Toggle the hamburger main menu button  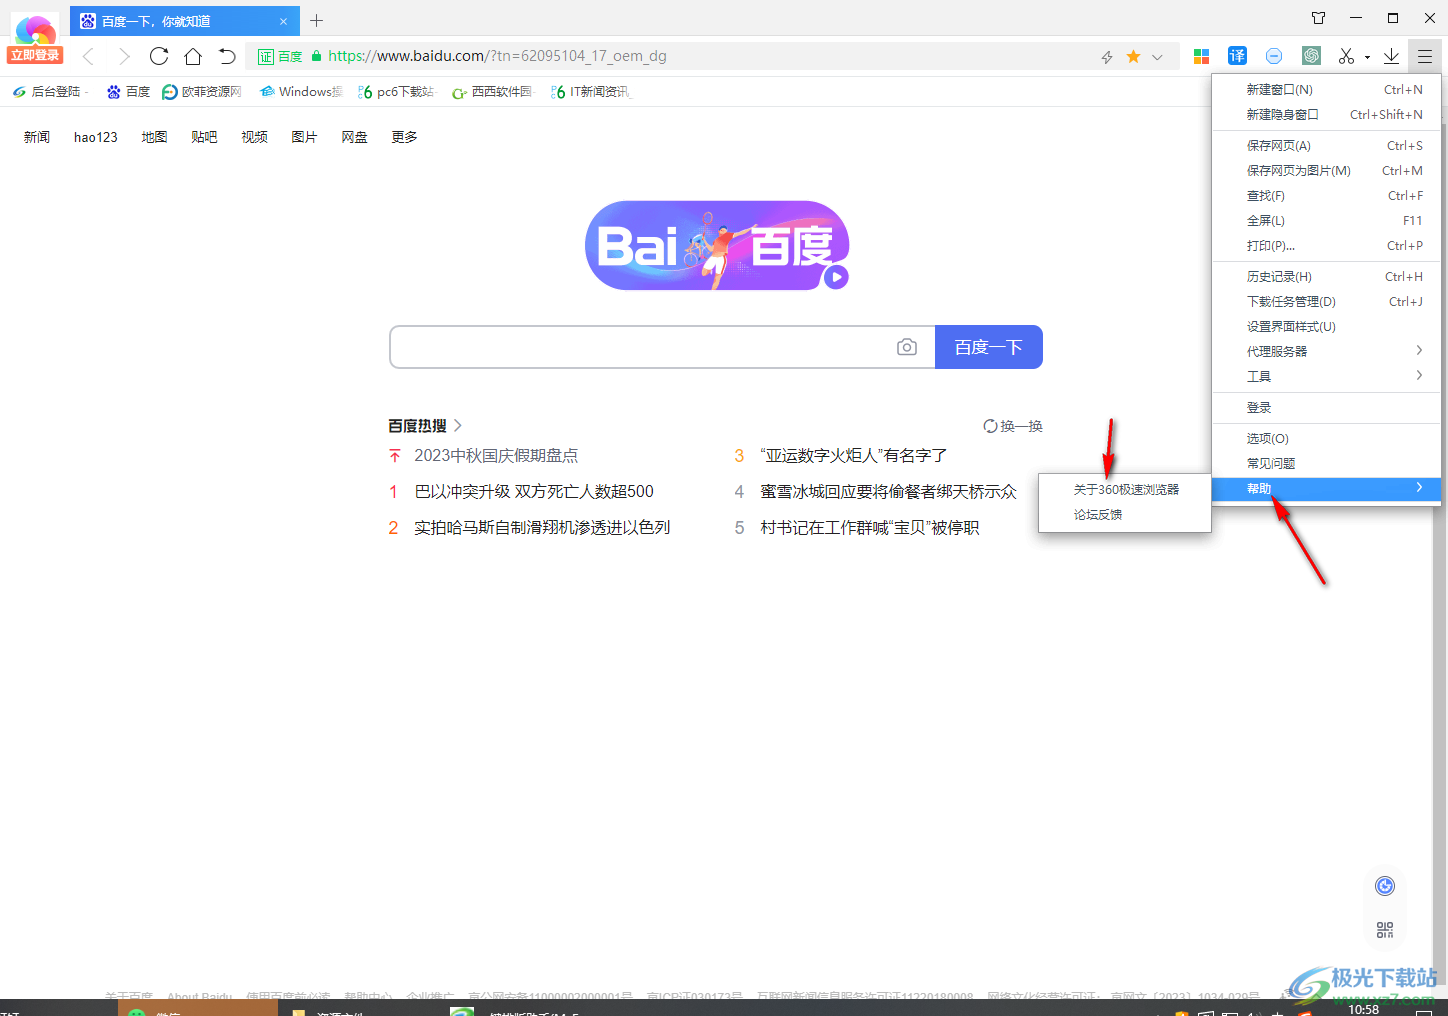point(1424,56)
